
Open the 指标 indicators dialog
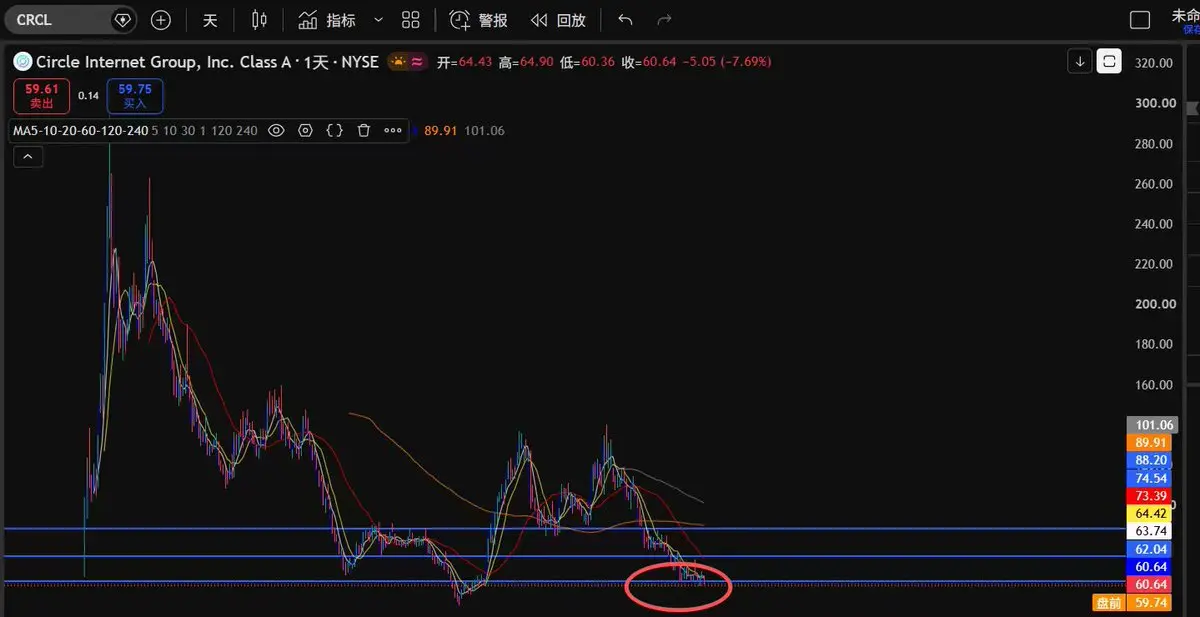[327, 20]
